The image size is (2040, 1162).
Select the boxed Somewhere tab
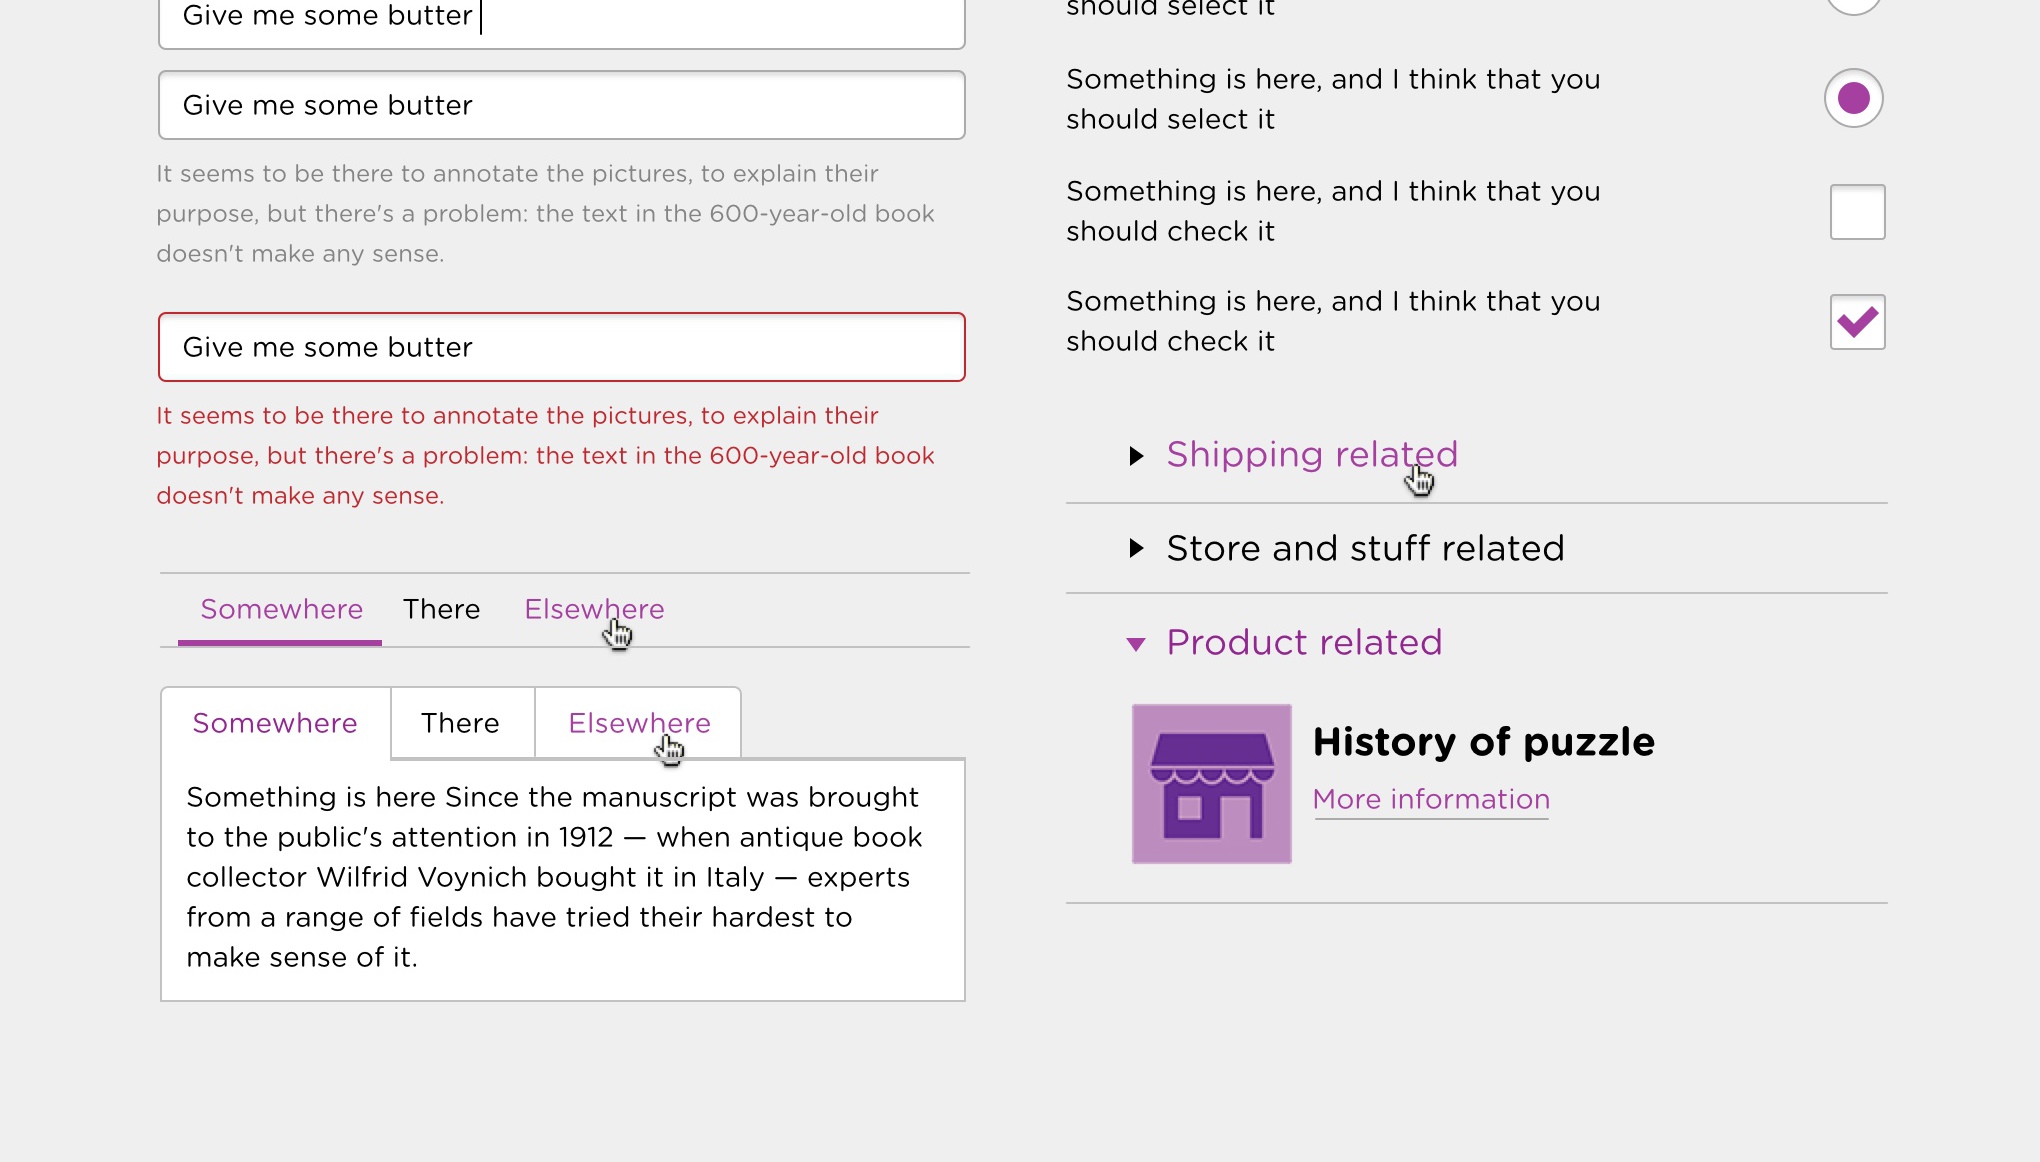[x=275, y=723]
